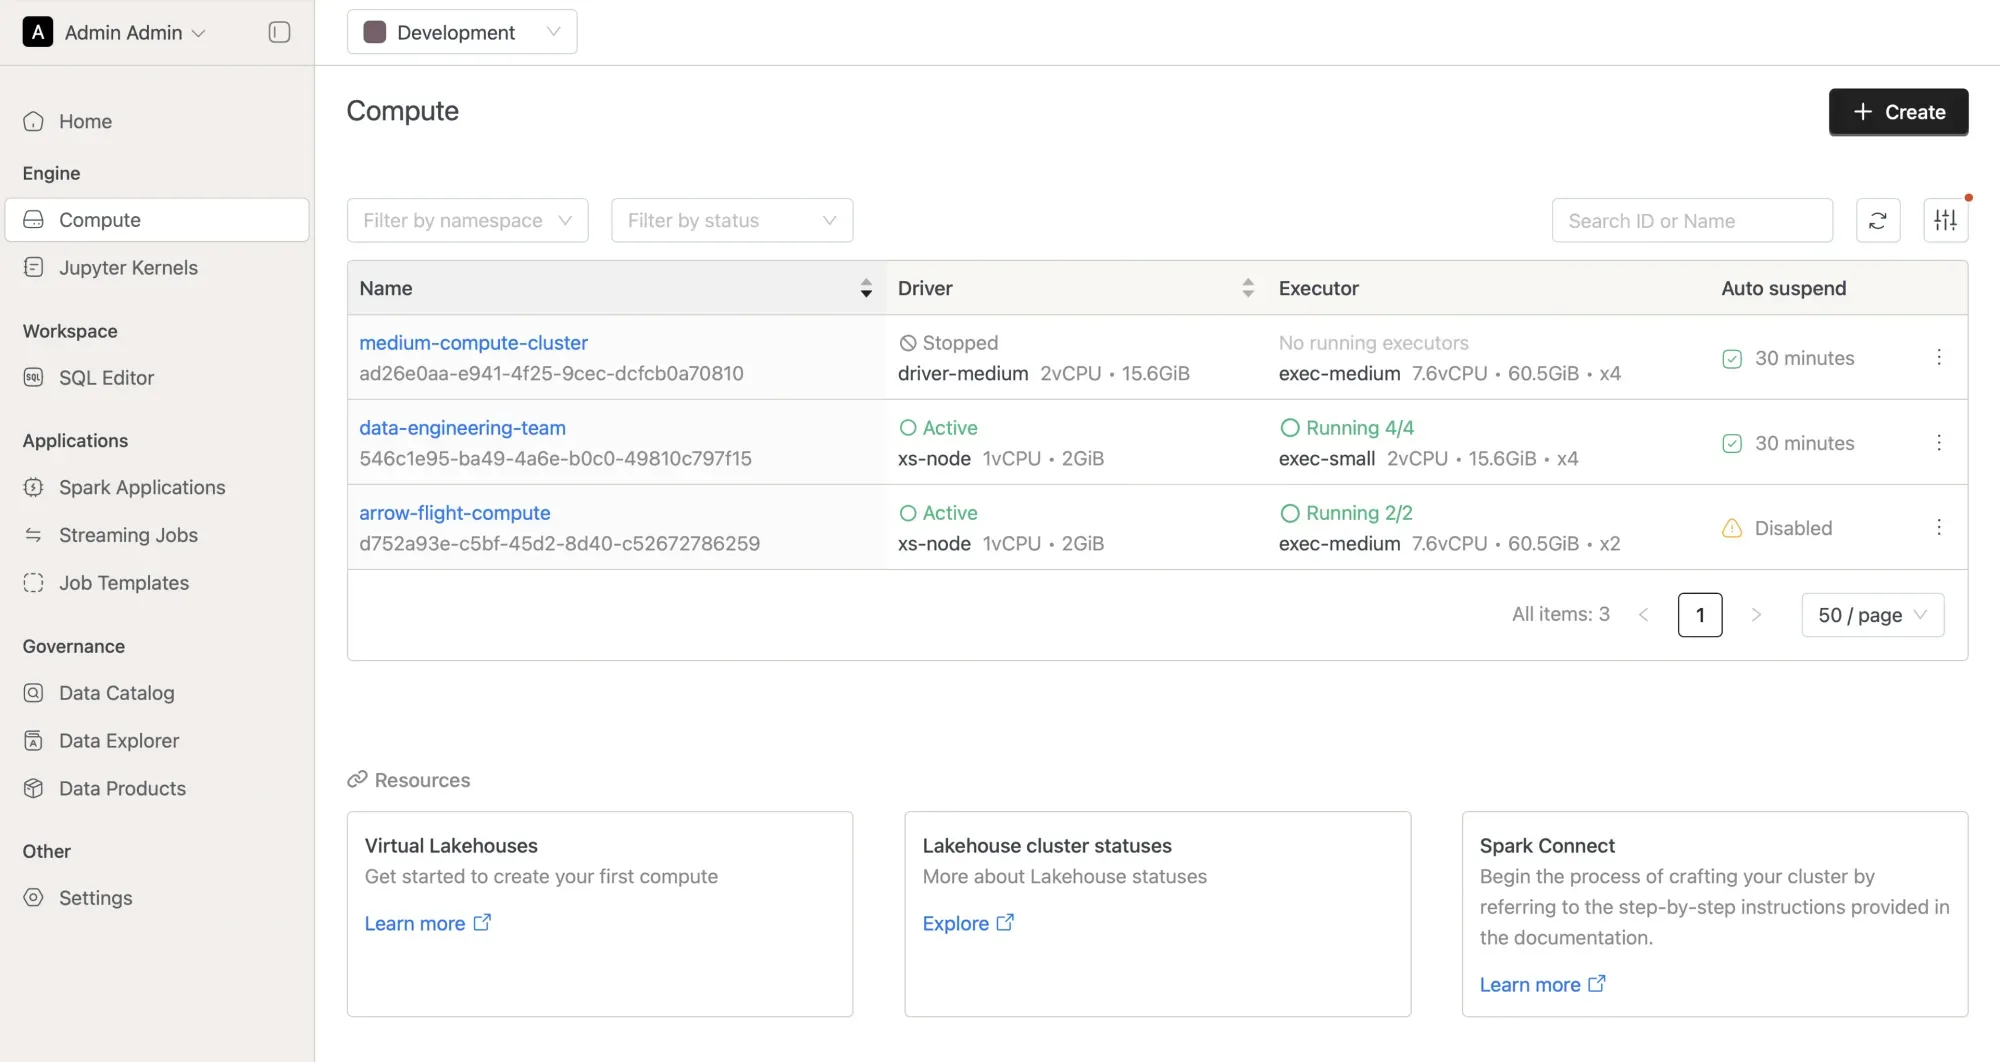
Task: Click Disabled auto suspend warning indicator
Action: pyautogui.click(x=1732, y=529)
